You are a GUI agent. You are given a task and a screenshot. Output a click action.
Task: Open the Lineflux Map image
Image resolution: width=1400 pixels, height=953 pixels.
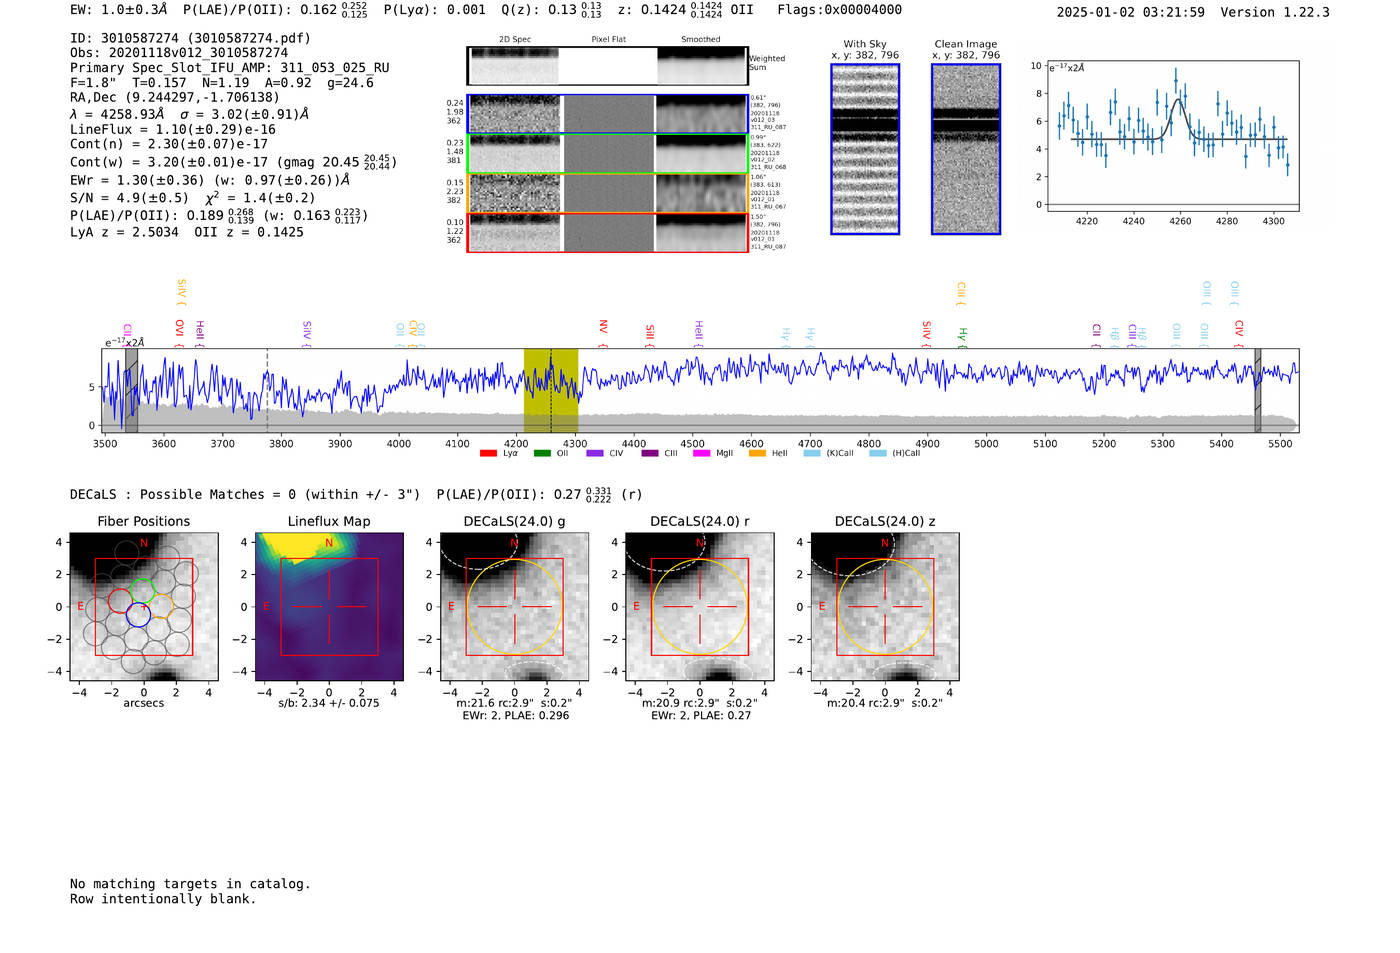(329, 607)
